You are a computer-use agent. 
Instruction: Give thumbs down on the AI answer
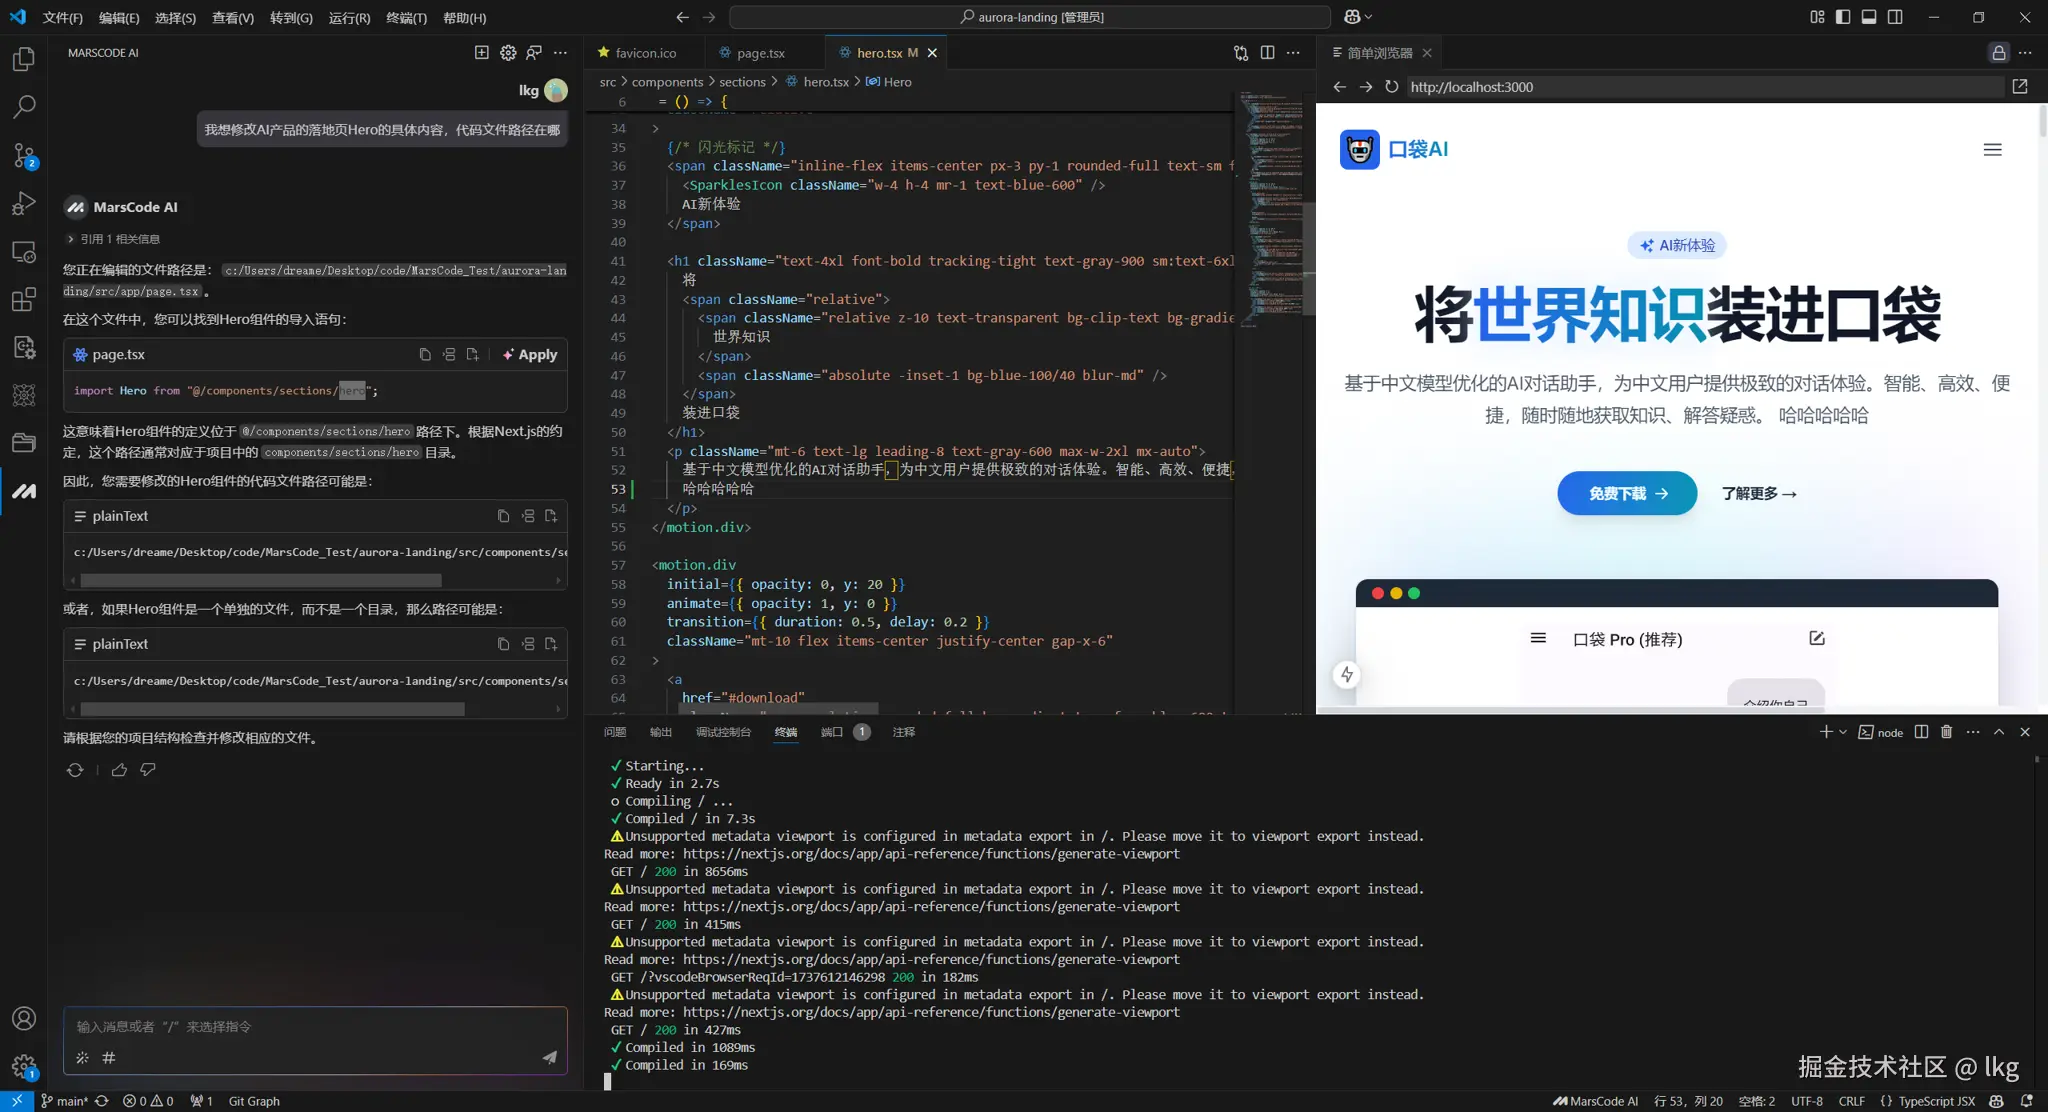(147, 770)
